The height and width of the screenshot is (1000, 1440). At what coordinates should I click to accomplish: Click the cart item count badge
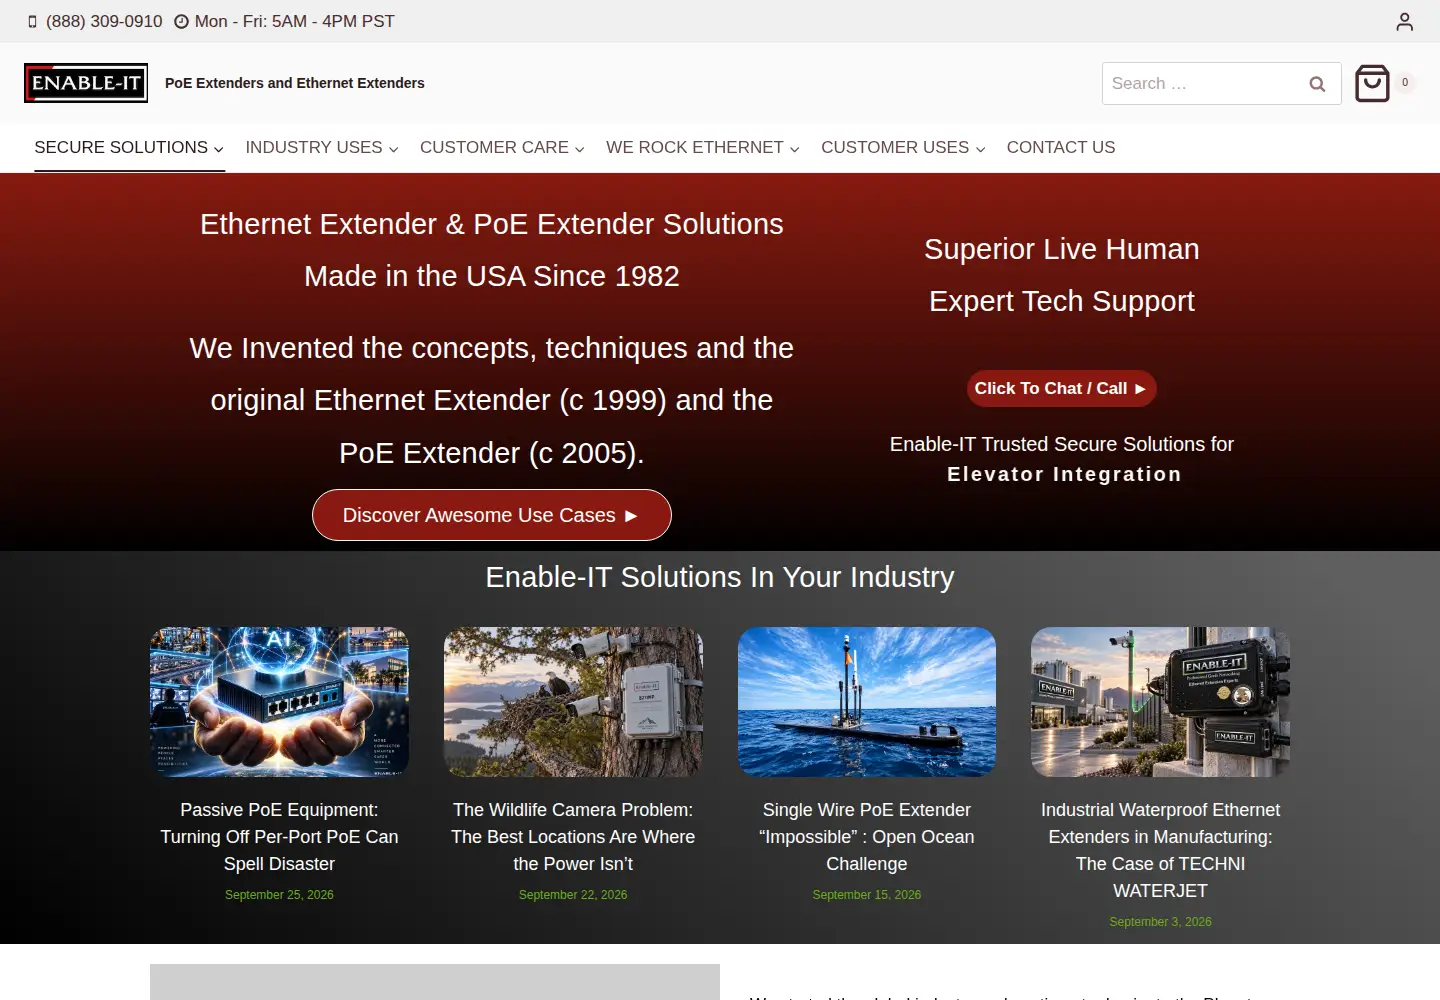click(1405, 83)
